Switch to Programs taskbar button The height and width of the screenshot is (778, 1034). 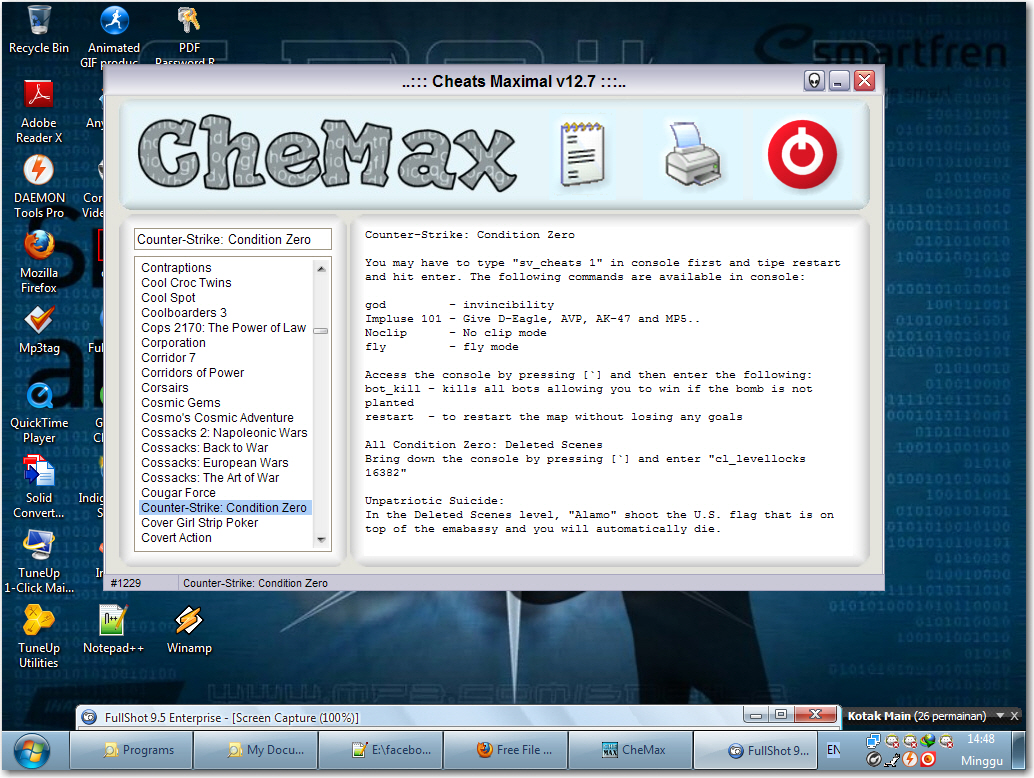point(131,750)
